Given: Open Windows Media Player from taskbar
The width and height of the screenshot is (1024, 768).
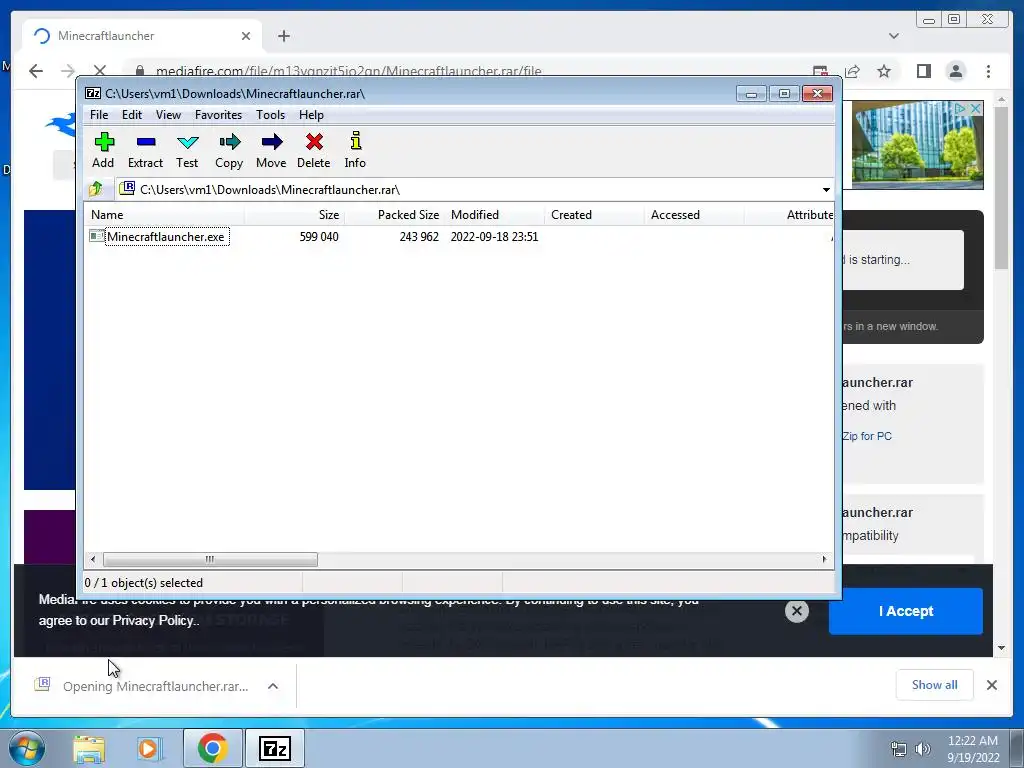Looking at the screenshot, I should [x=149, y=748].
